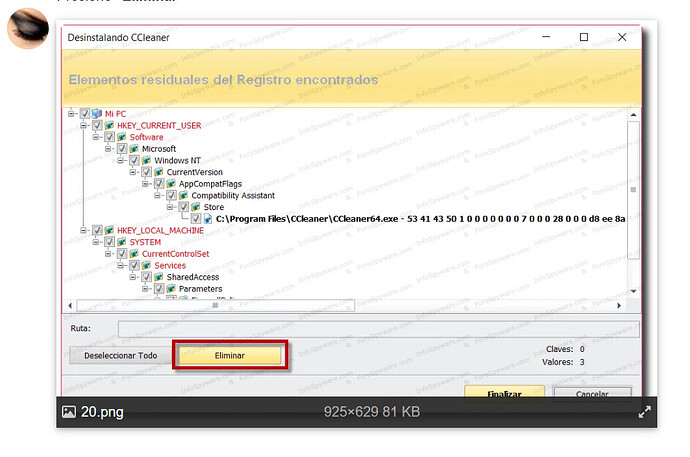
Task: Click the Ruta path field
Action: click(x=378, y=329)
